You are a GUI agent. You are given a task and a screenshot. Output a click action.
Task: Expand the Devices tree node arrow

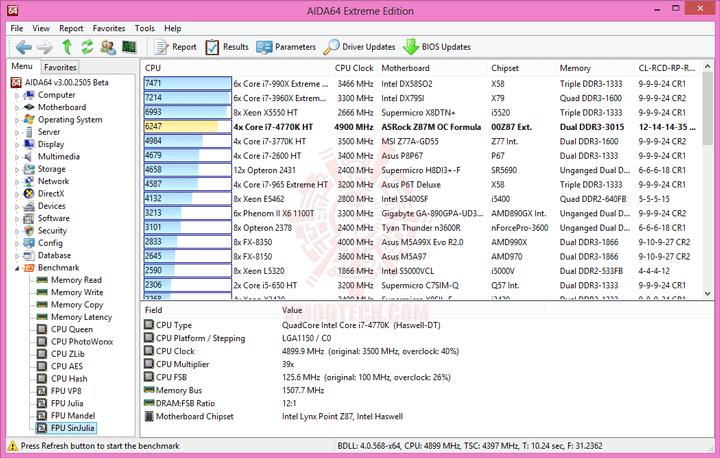click(17, 207)
